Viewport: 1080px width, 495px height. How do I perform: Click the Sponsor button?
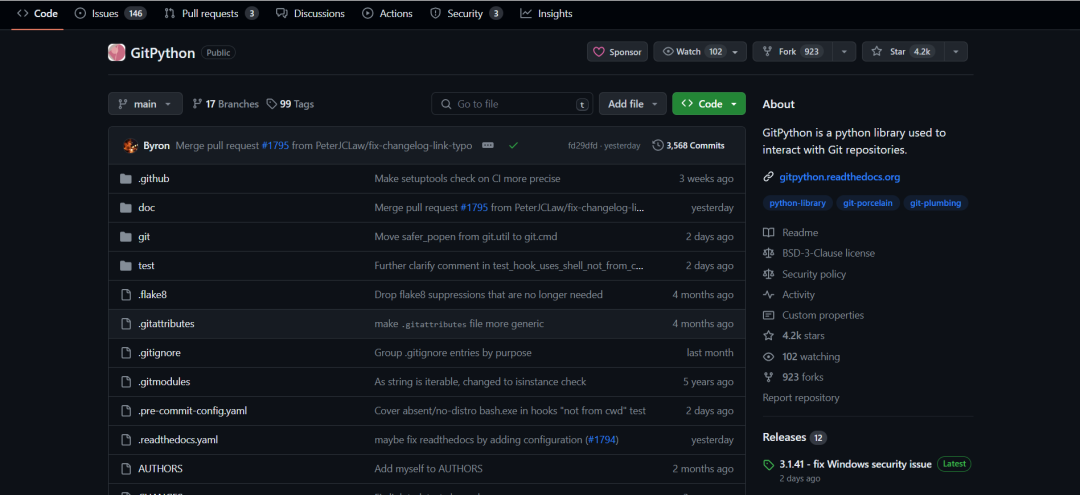(x=617, y=52)
